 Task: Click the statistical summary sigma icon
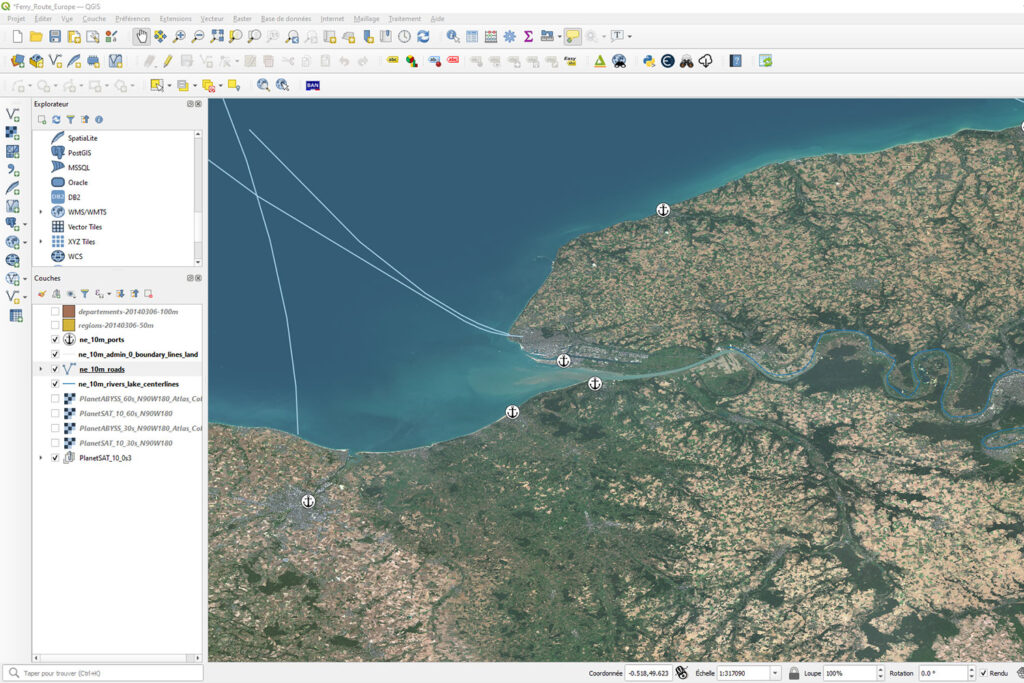pyautogui.click(x=528, y=37)
